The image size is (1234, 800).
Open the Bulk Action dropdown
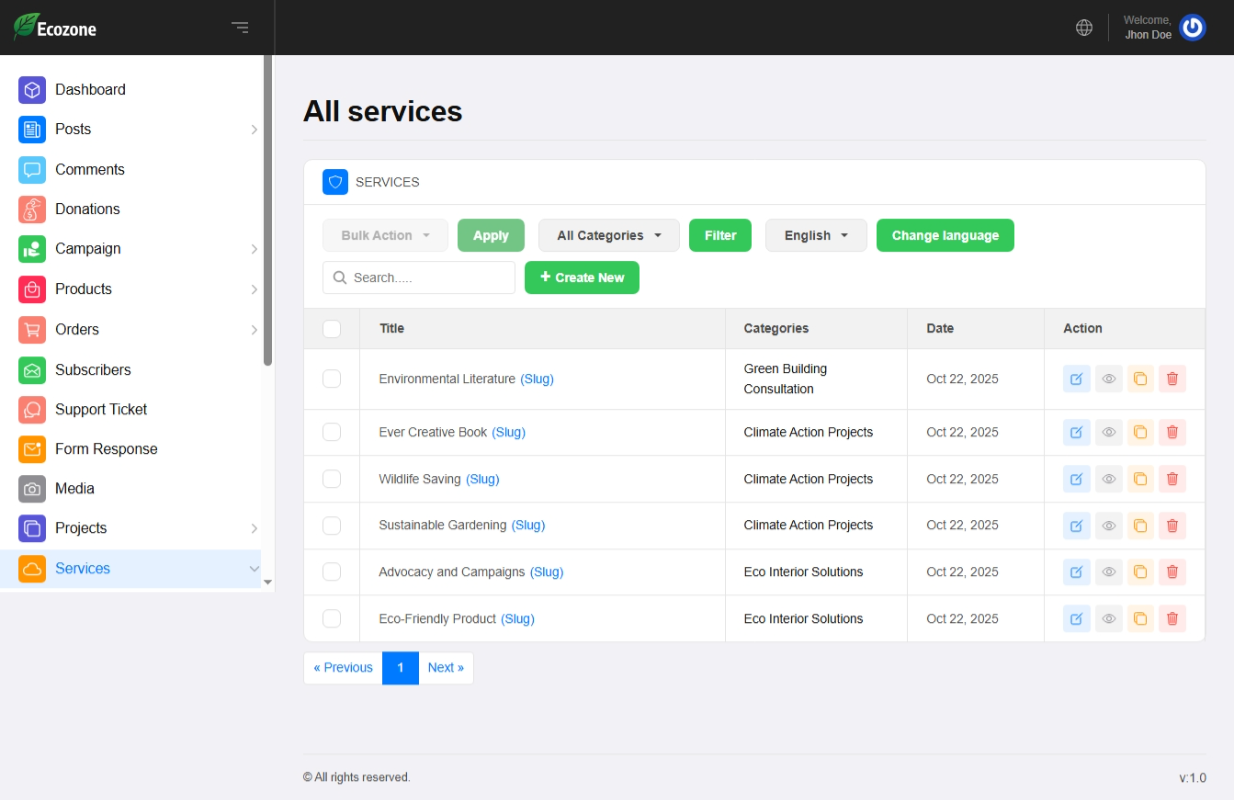pyautogui.click(x=385, y=236)
